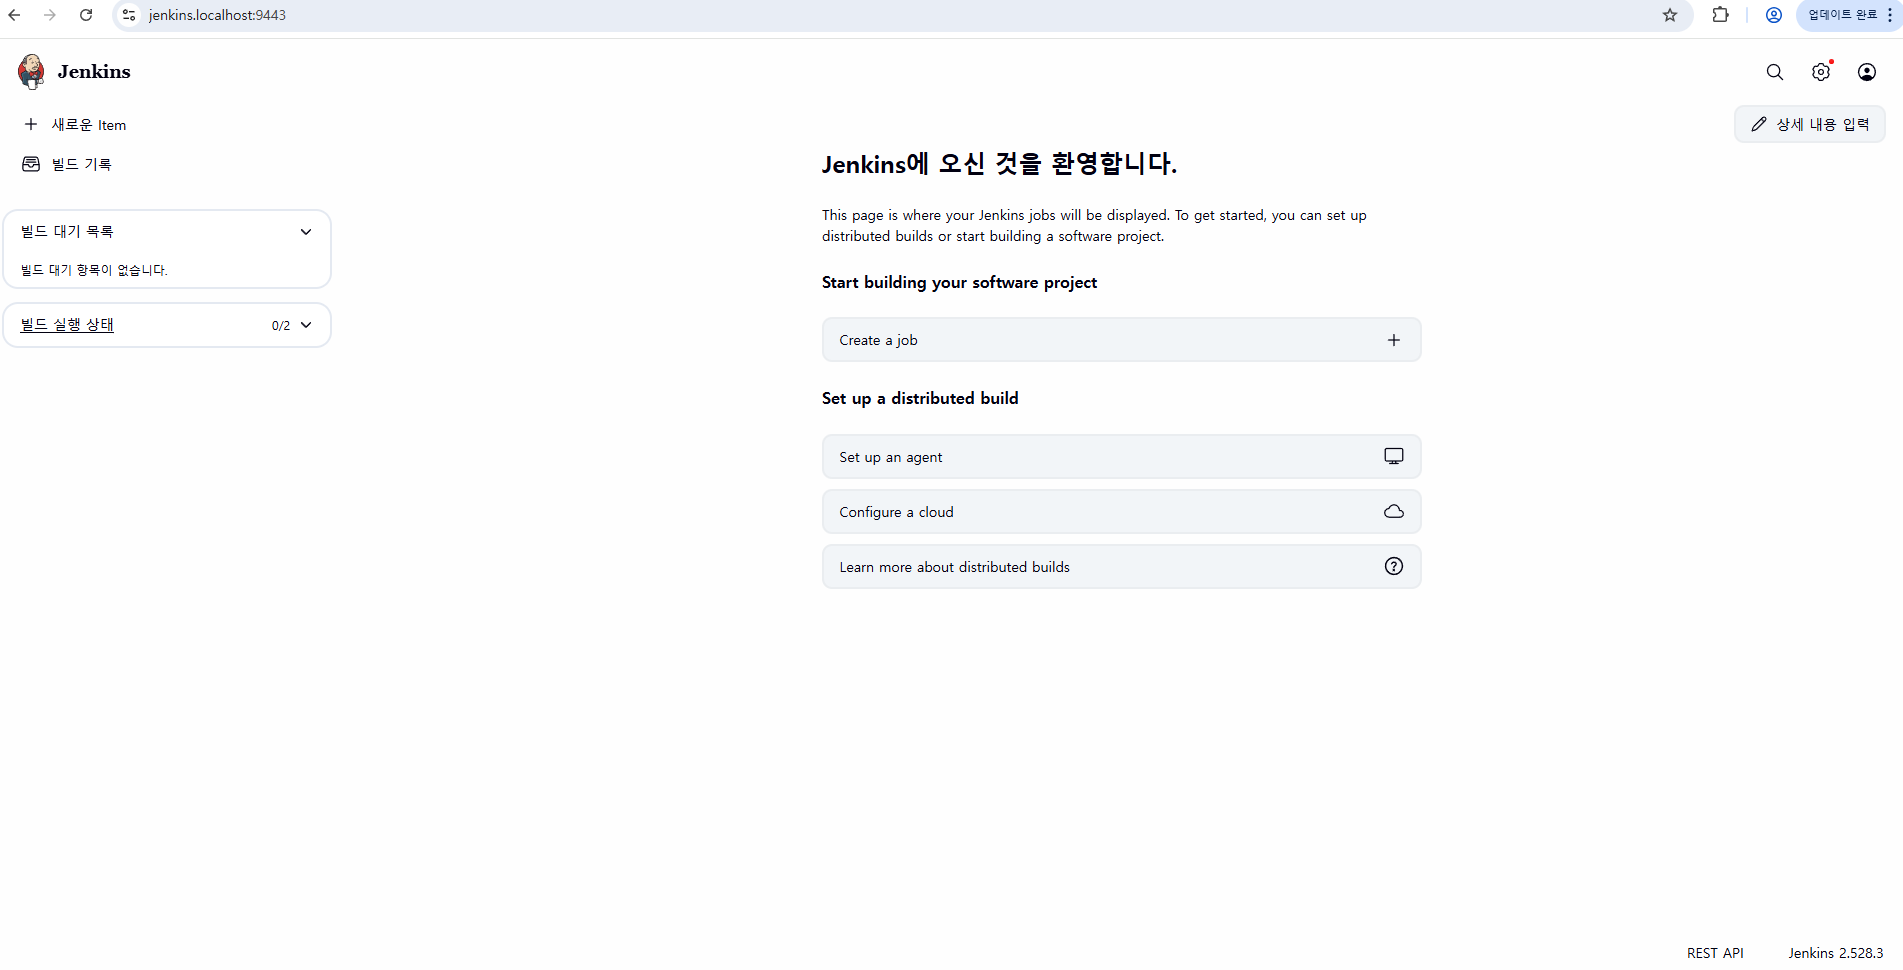Click the Jenkins title text link
The width and height of the screenshot is (1903, 970).
tap(94, 72)
